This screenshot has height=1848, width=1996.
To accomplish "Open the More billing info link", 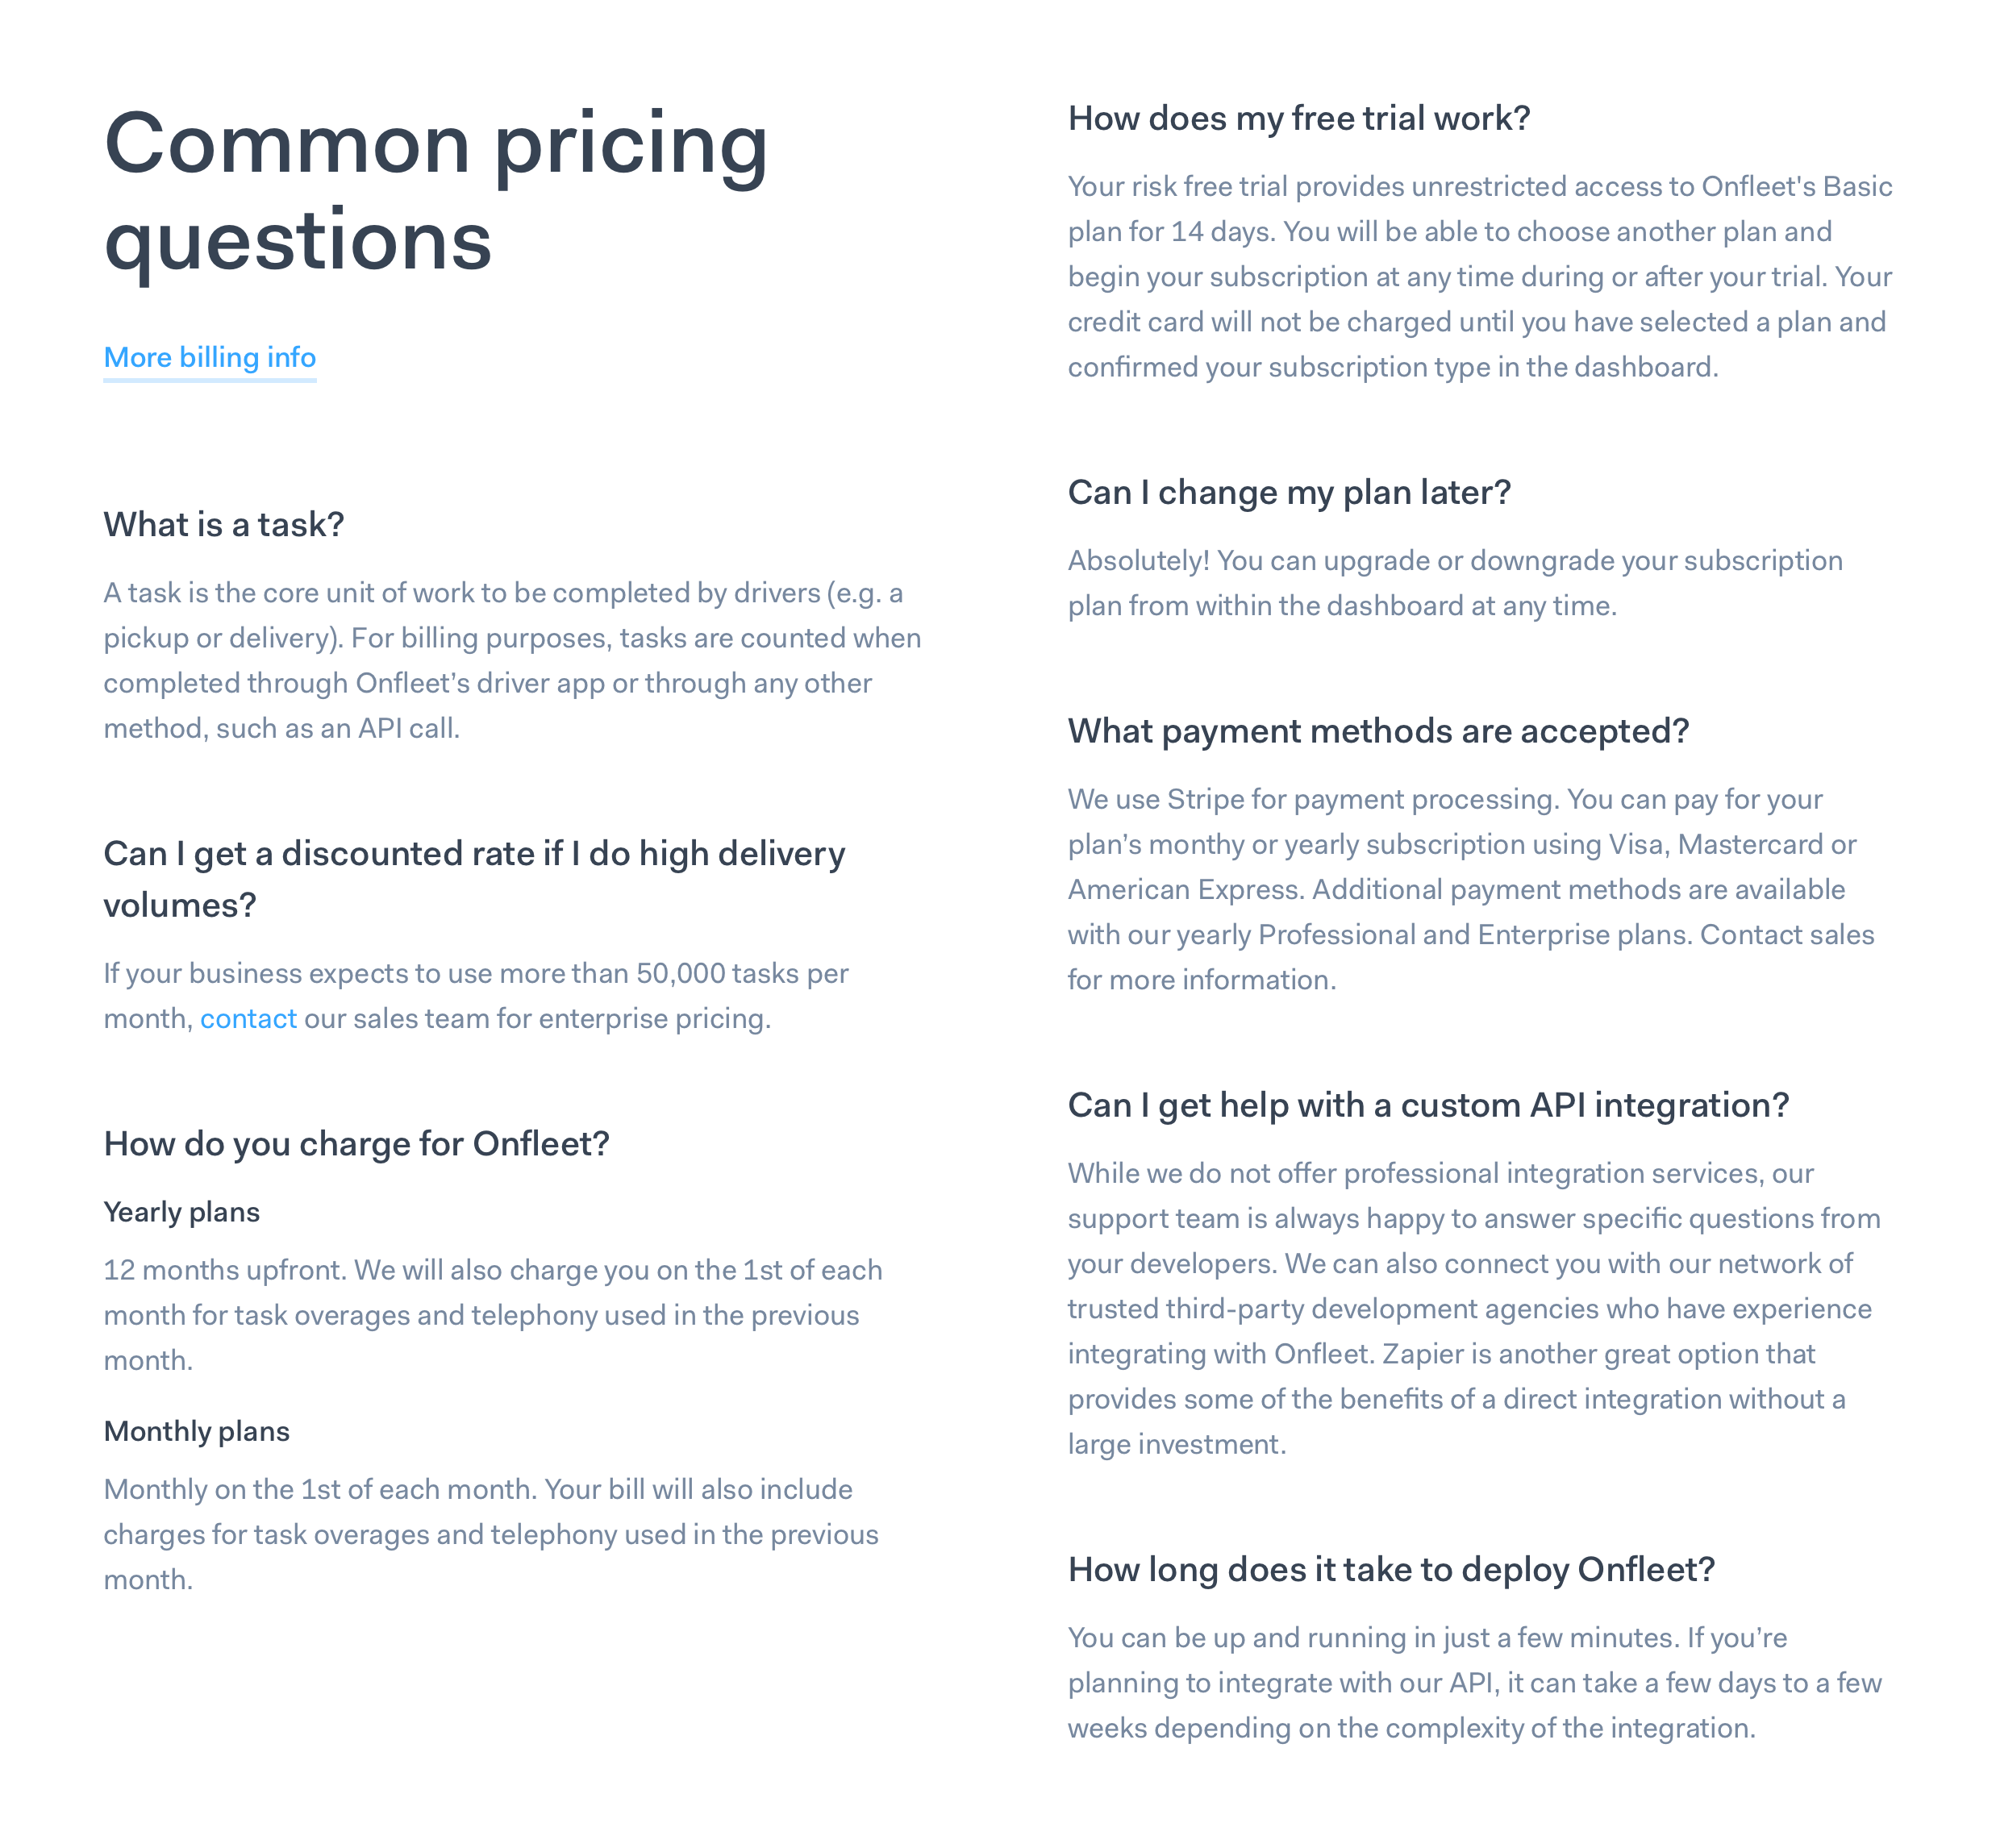I will tap(209, 357).
